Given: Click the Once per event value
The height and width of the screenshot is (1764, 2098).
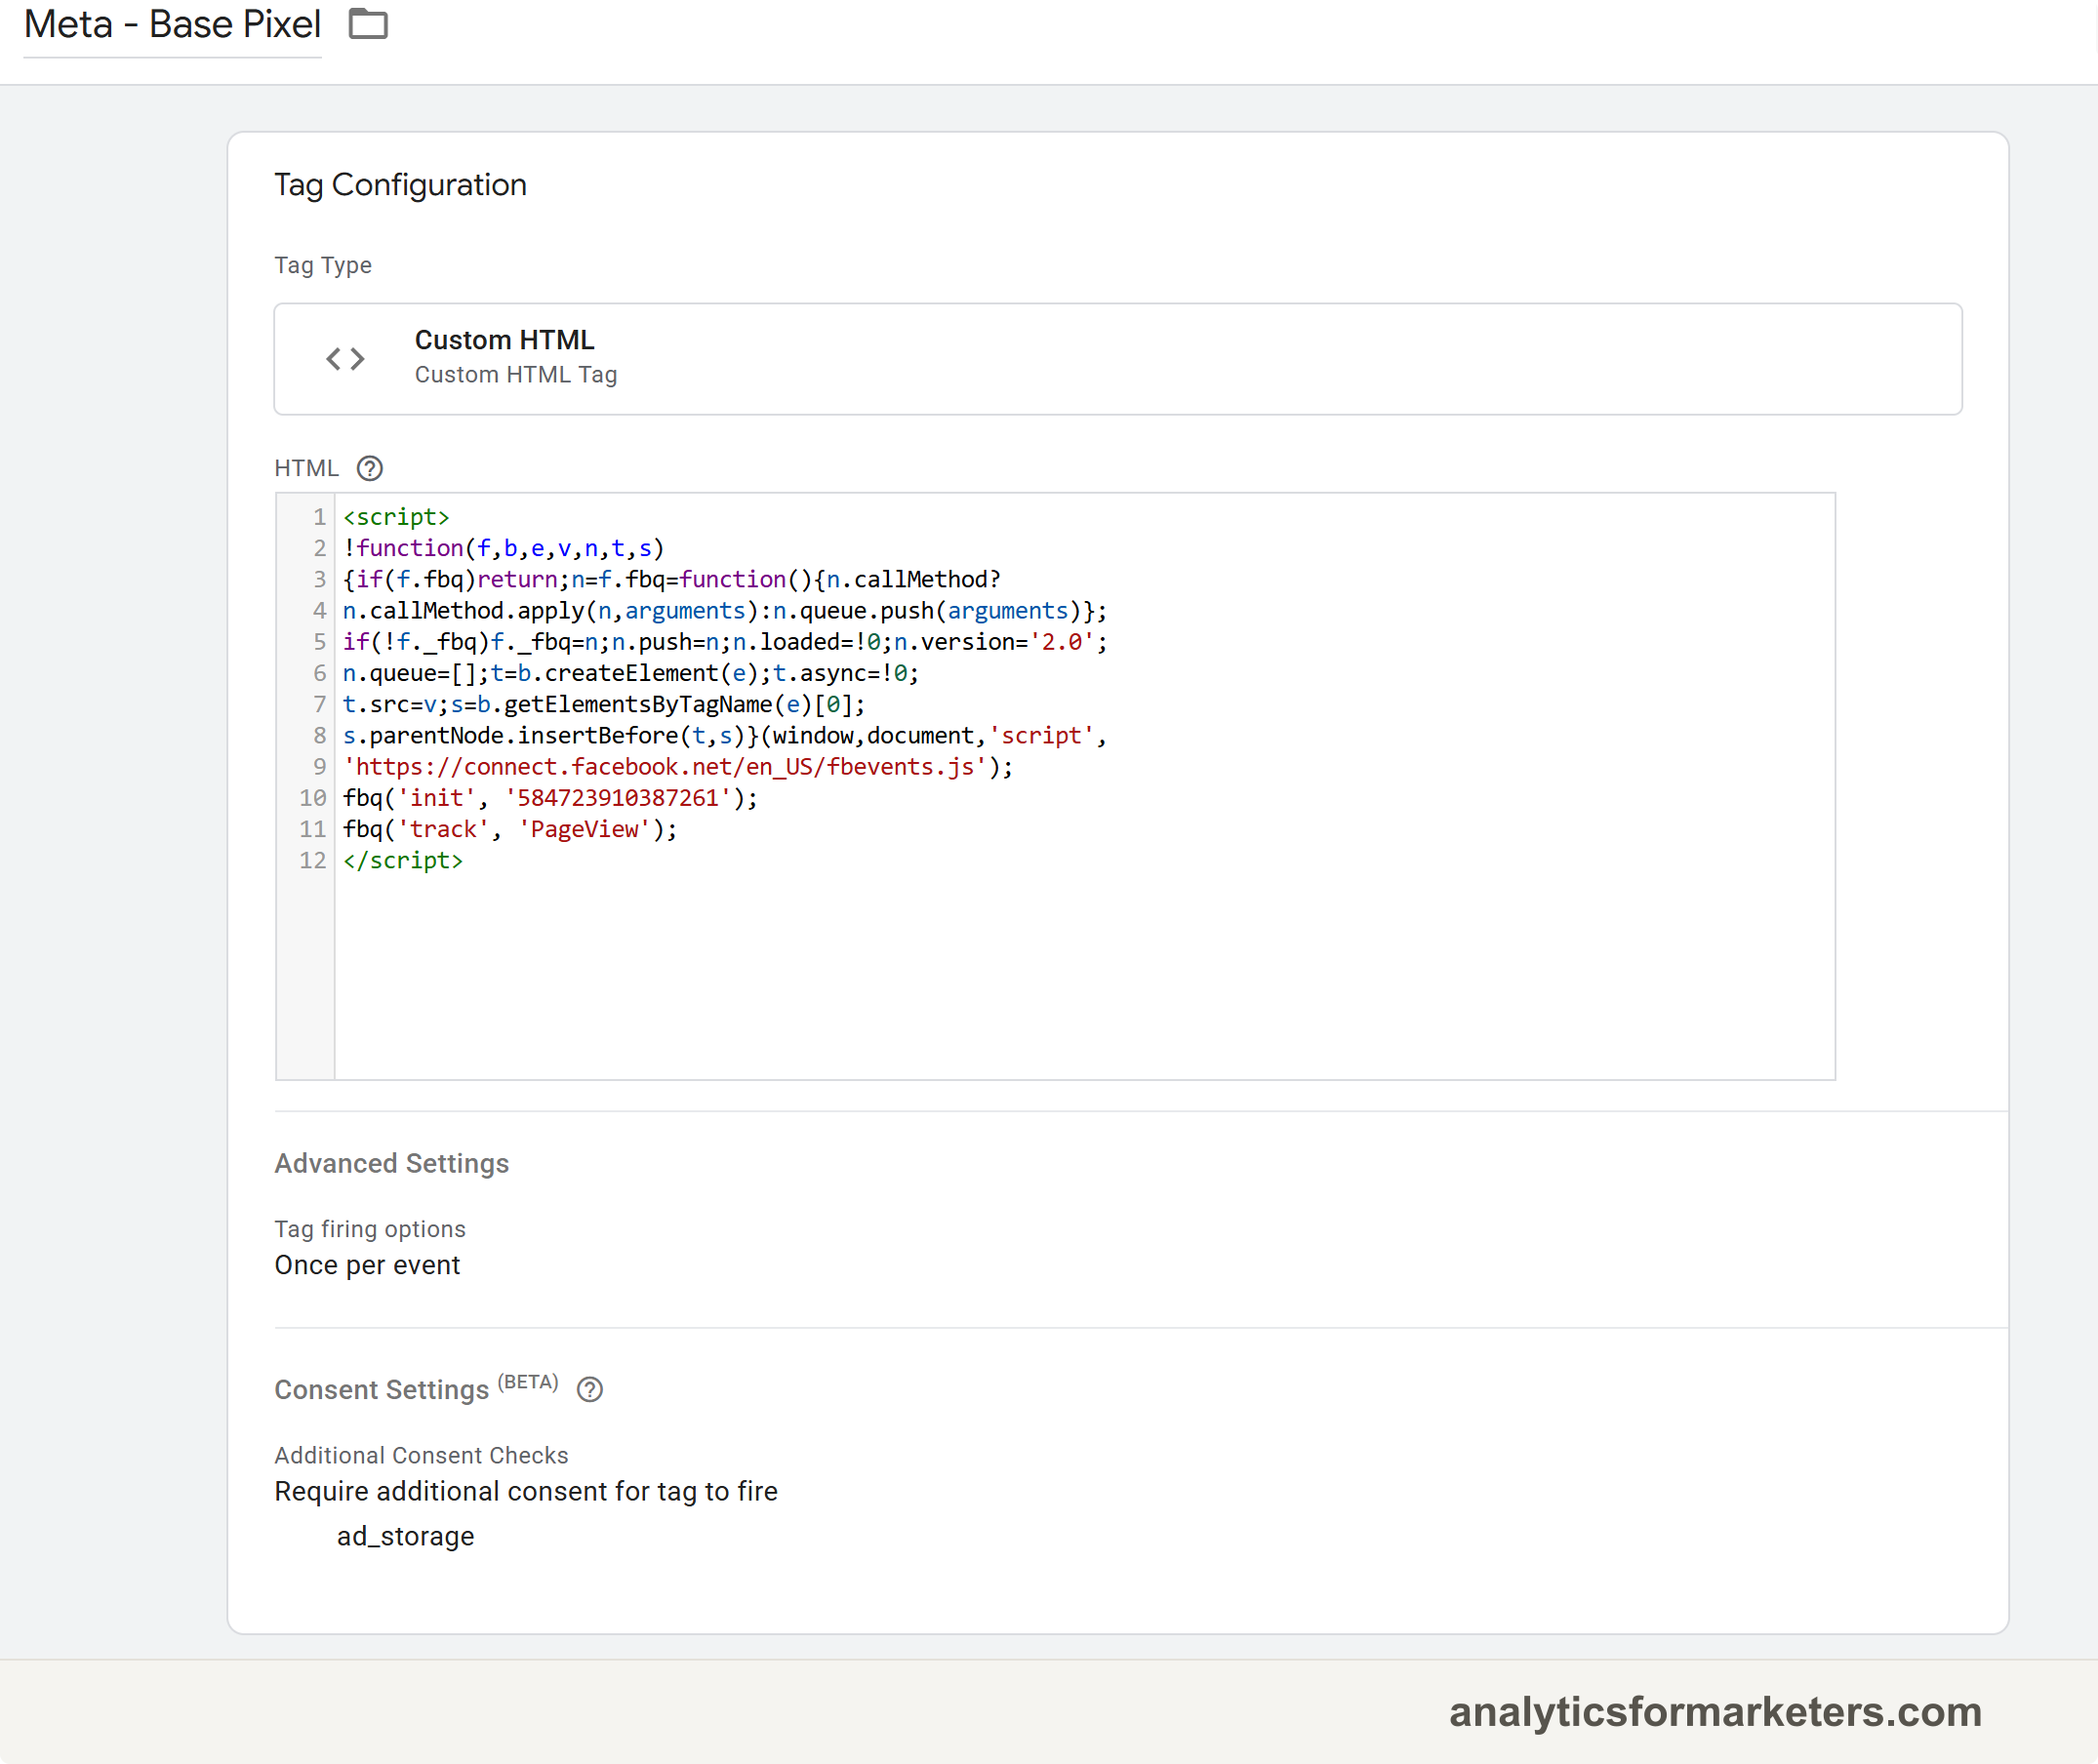Looking at the screenshot, I should coord(367,1265).
